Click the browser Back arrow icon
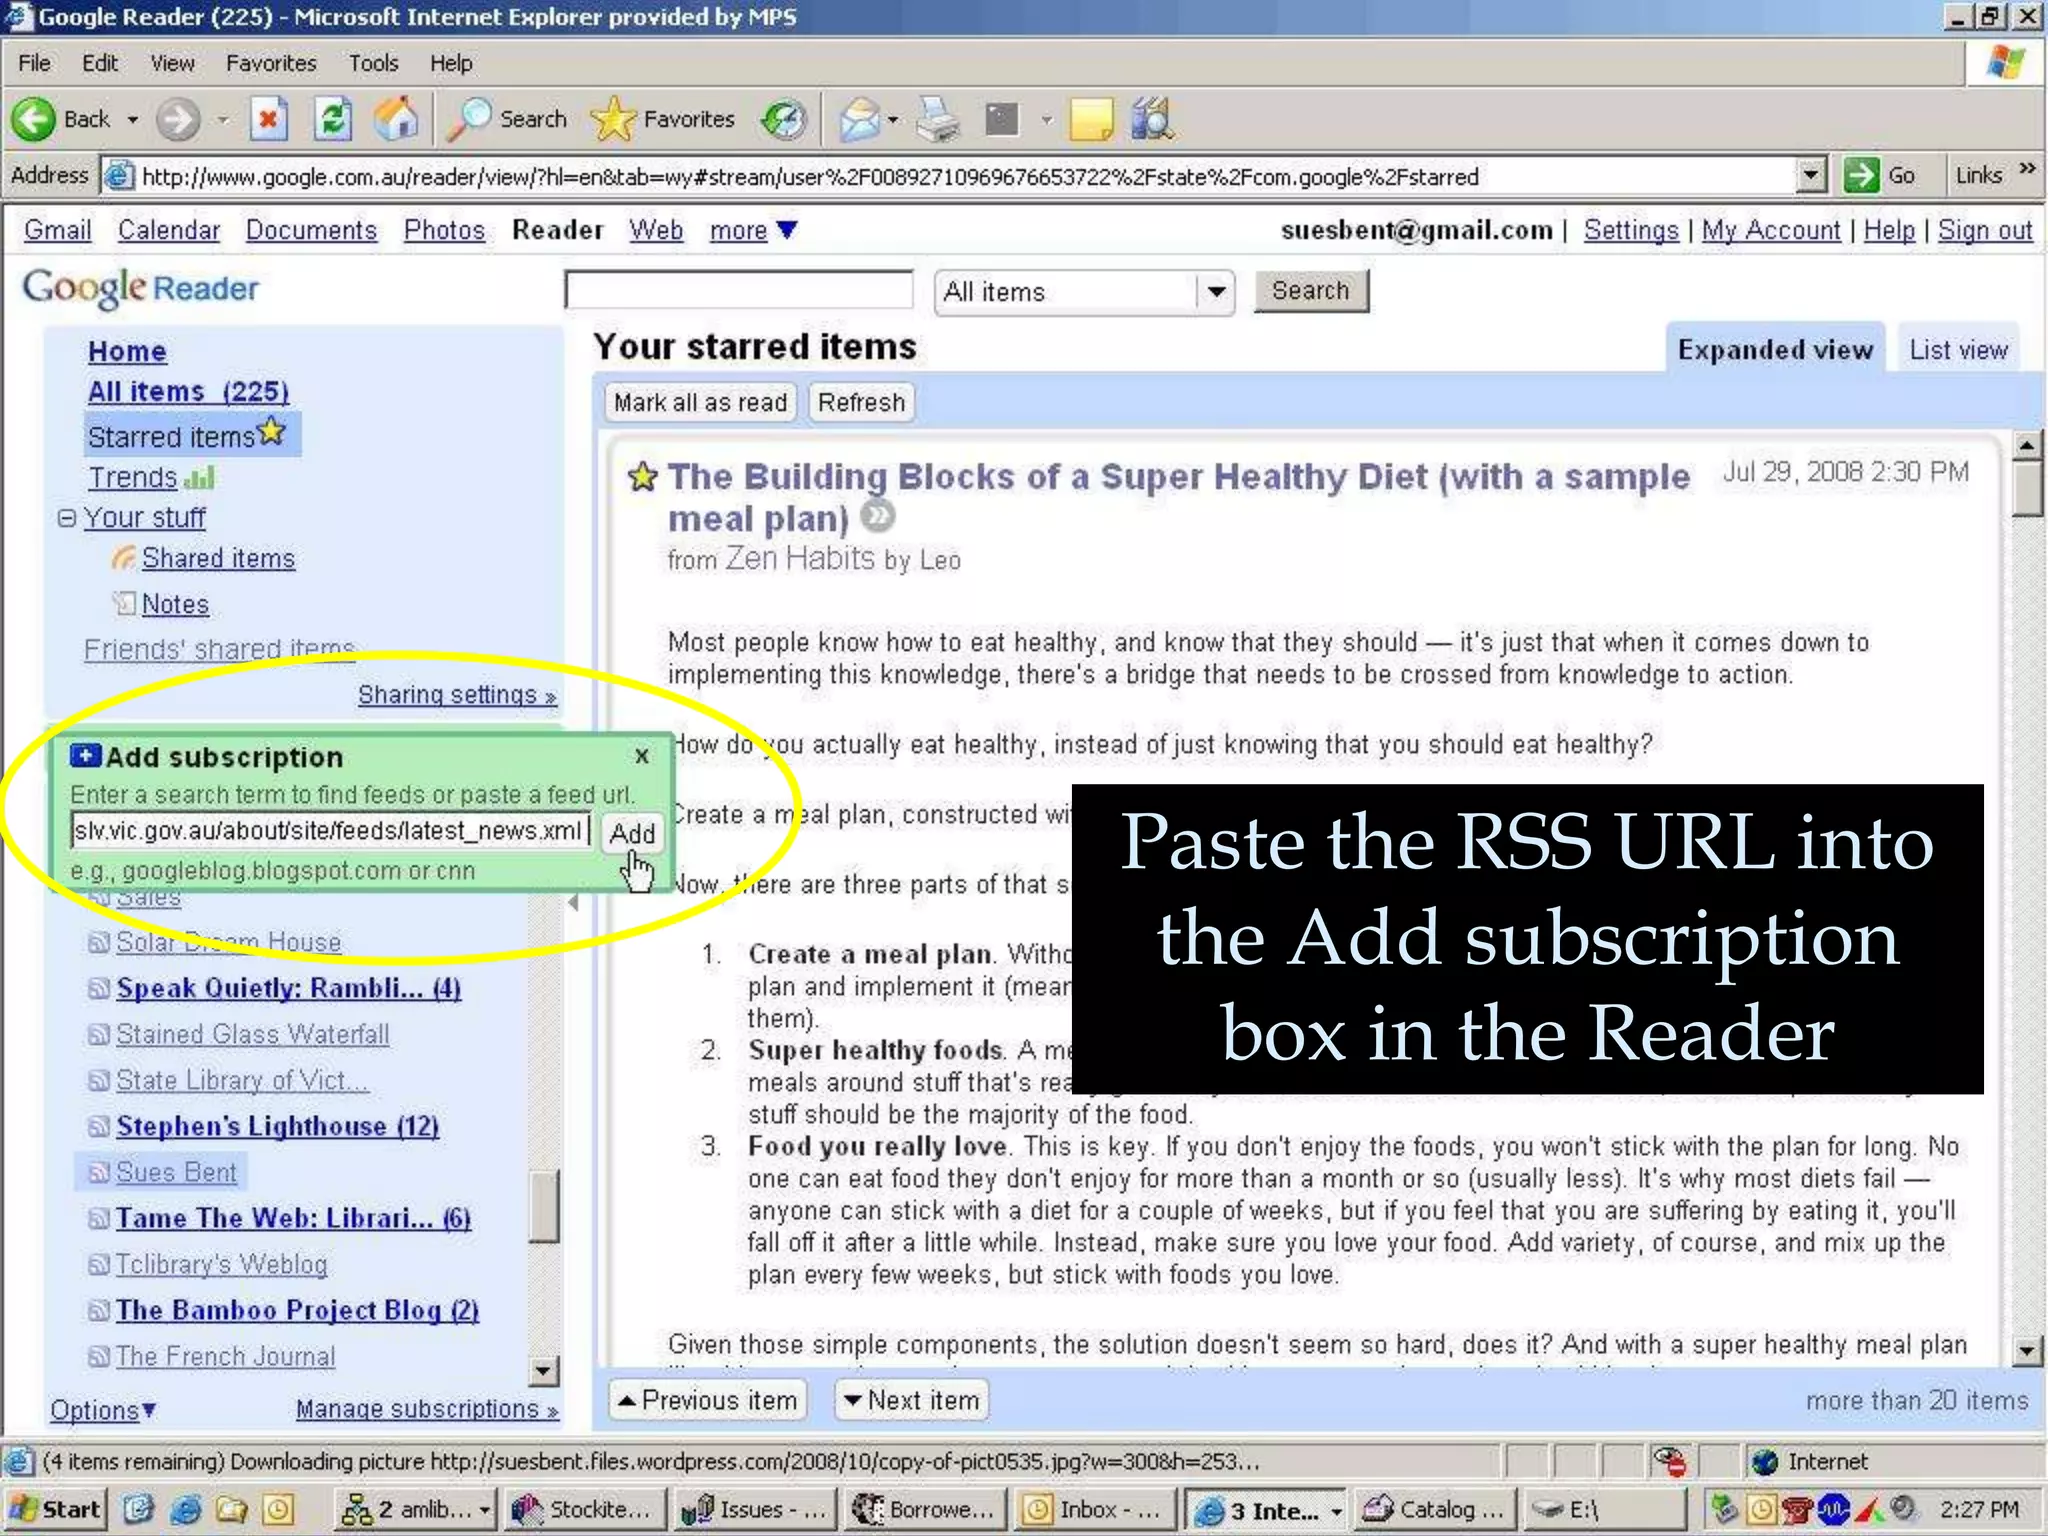This screenshot has width=2048, height=1536. pos(34,119)
